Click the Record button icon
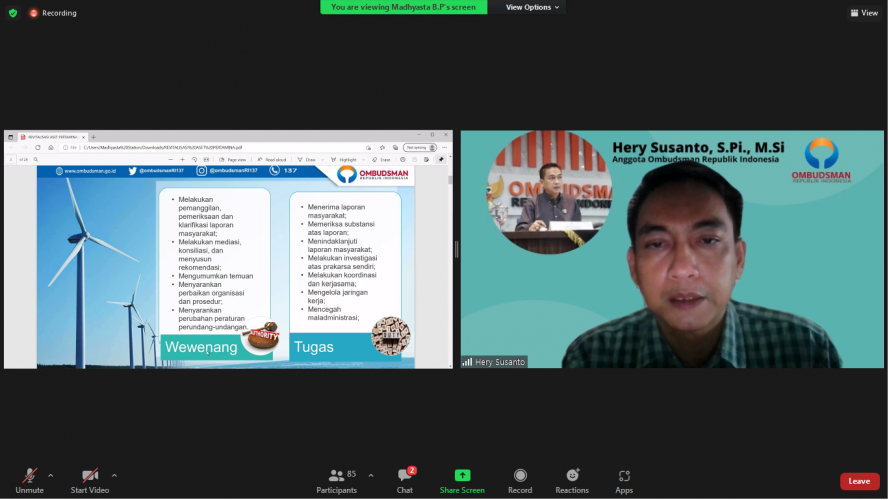 tap(520, 477)
